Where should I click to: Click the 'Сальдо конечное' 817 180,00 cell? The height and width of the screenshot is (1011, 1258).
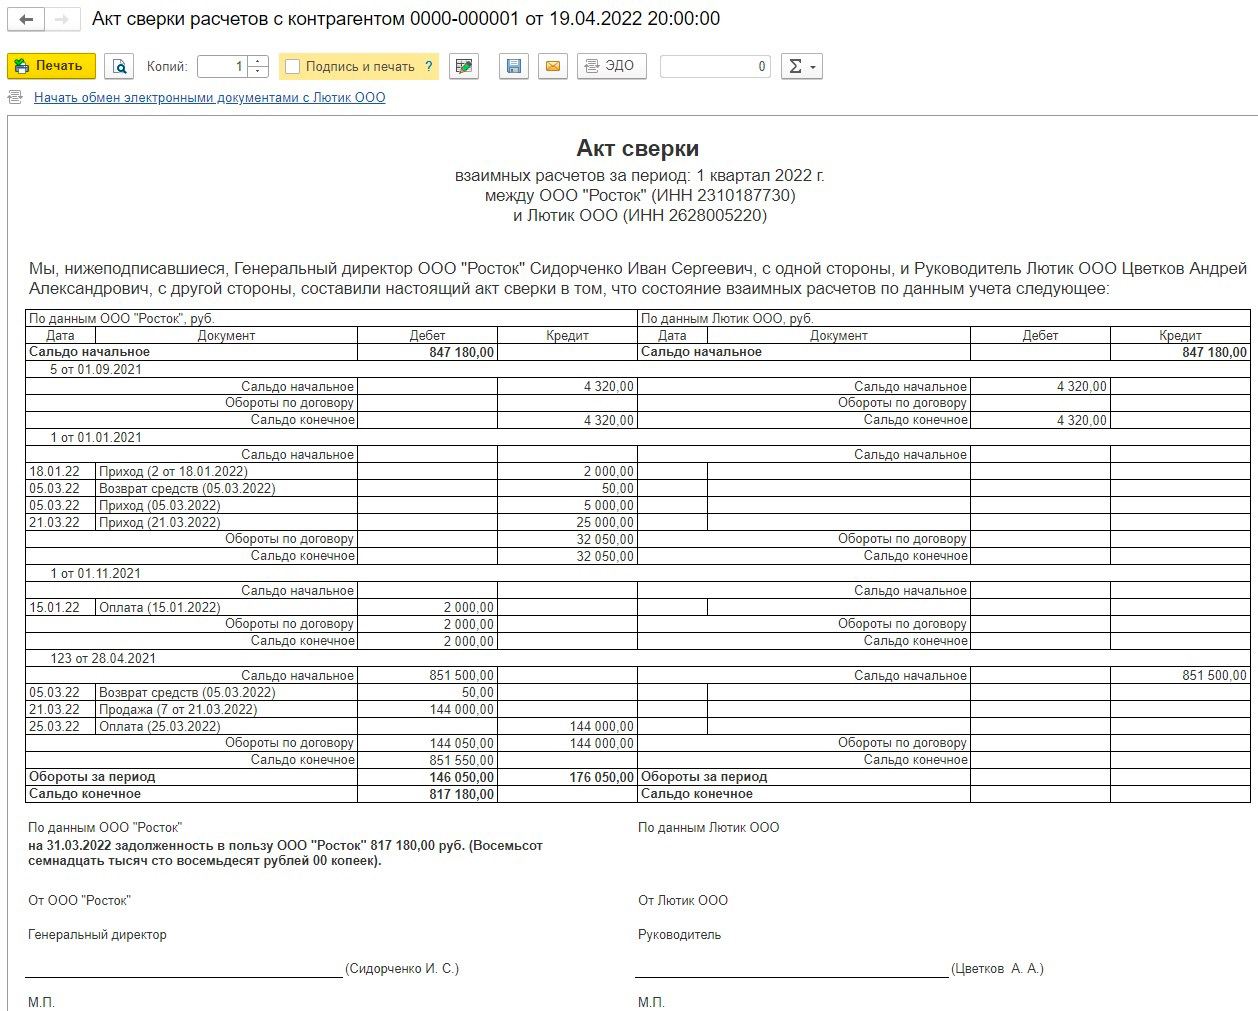(x=427, y=794)
